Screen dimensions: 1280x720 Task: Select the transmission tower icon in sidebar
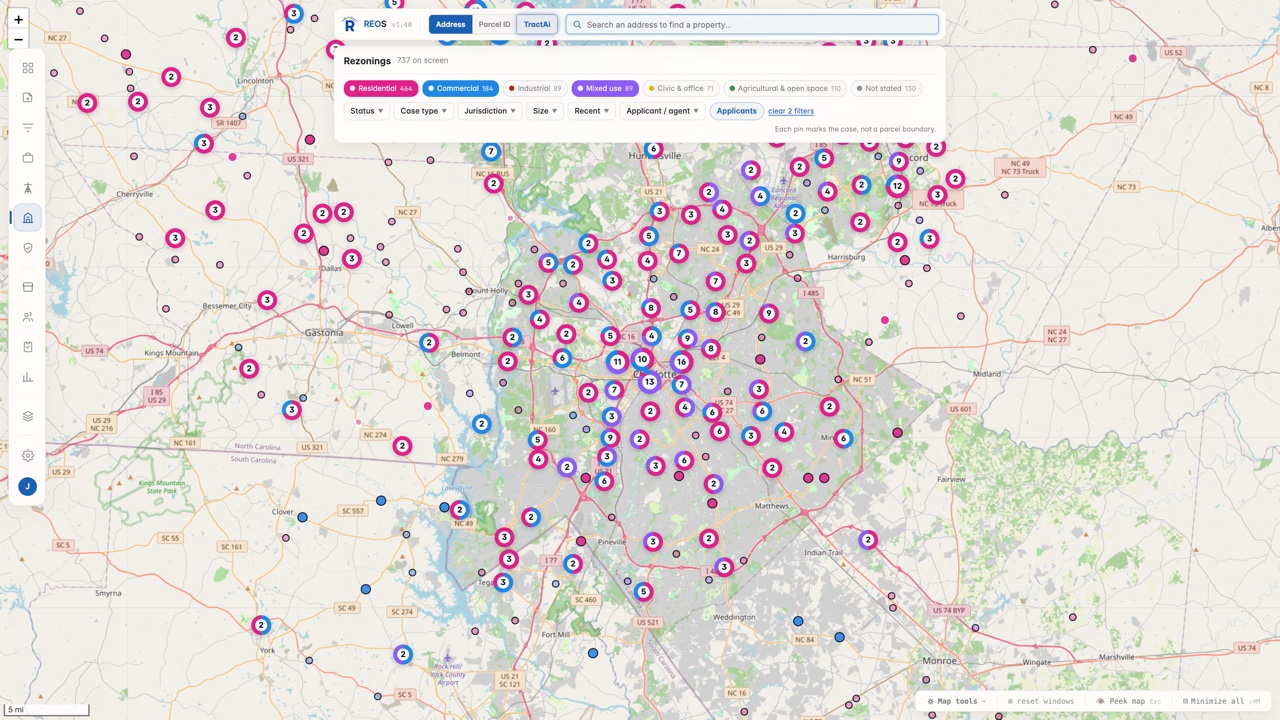[28, 188]
